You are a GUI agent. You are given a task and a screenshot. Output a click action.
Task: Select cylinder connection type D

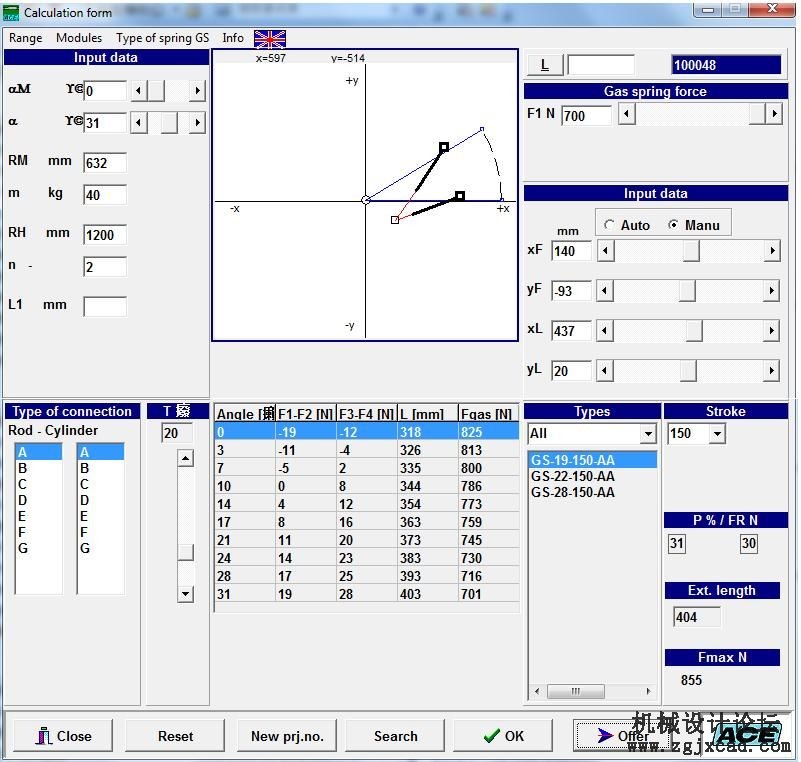click(100, 500)
